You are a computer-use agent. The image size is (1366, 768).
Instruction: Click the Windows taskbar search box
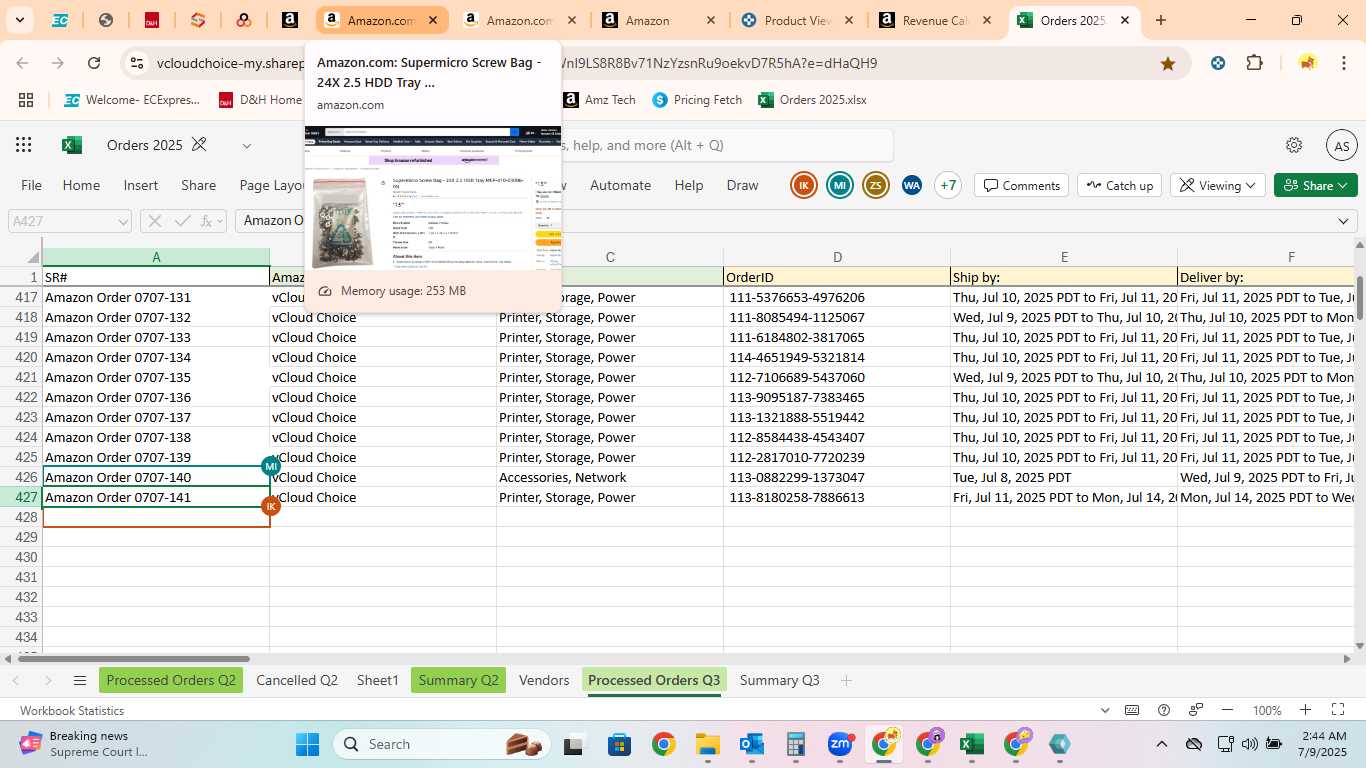pos(442,744)
